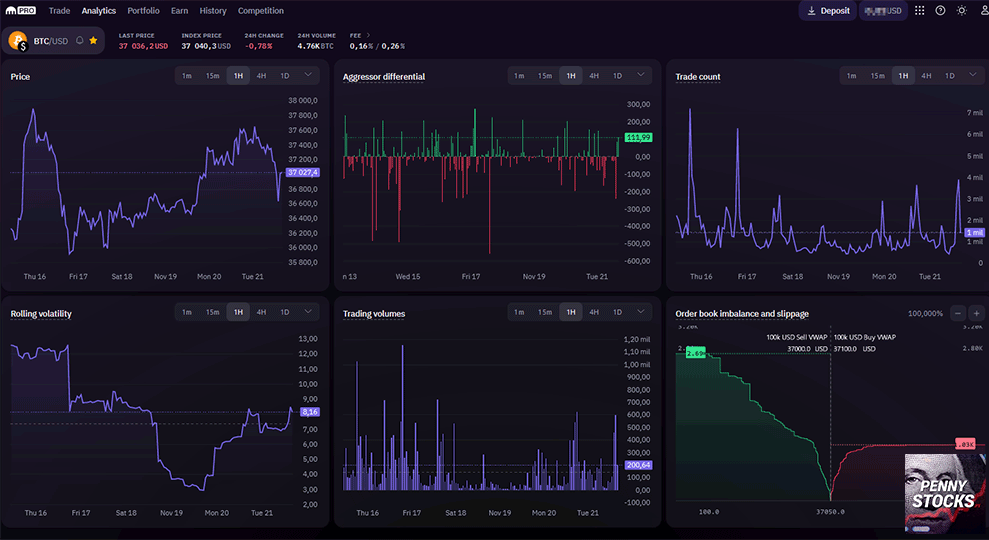
Task: Toggle the BTC/USD price alert bell
Action: click(80, 41)
